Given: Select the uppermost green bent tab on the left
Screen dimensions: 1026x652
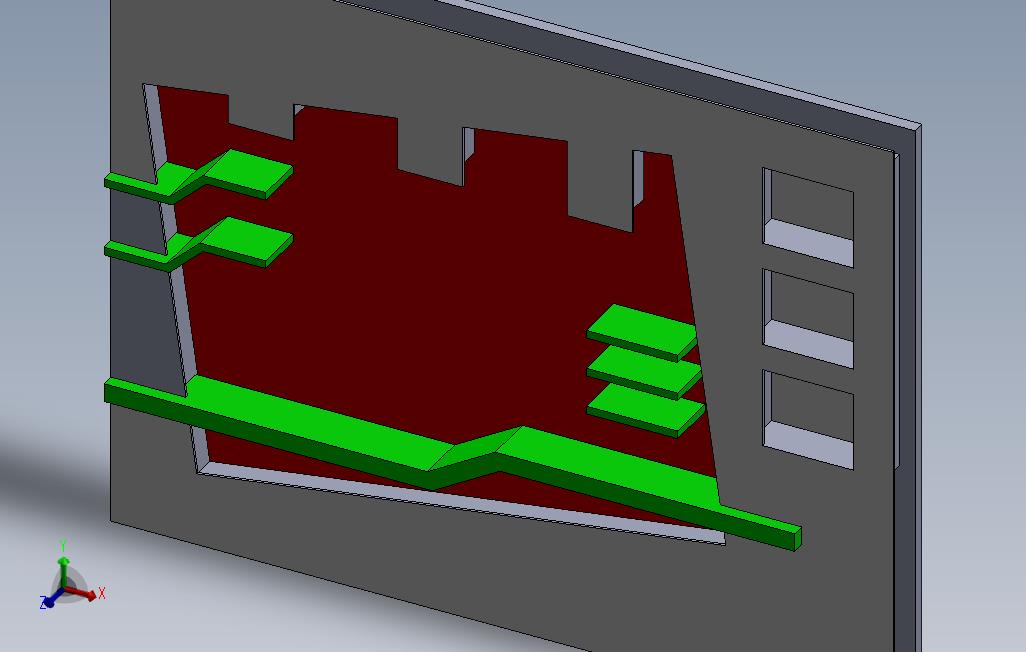Looking at the screenshot, I should click(199, 177).
